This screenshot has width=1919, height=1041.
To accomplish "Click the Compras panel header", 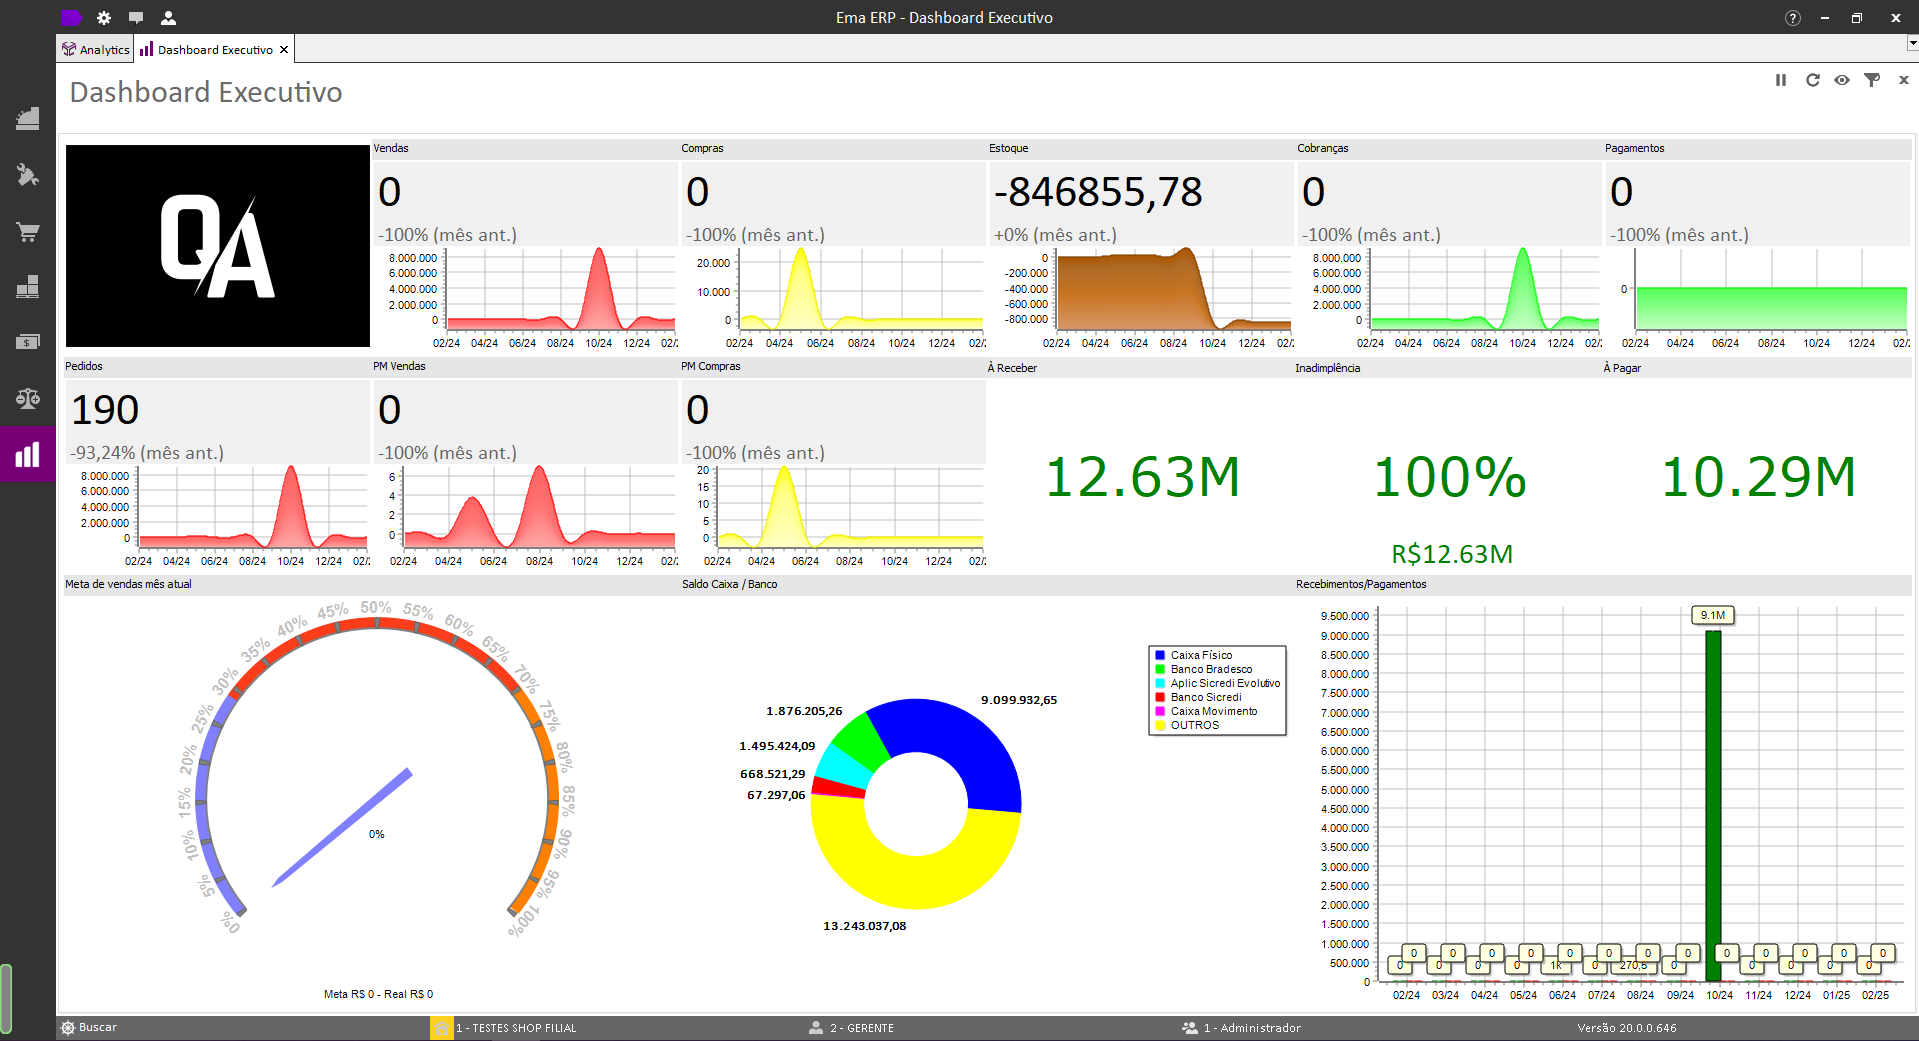I will 833,148.
